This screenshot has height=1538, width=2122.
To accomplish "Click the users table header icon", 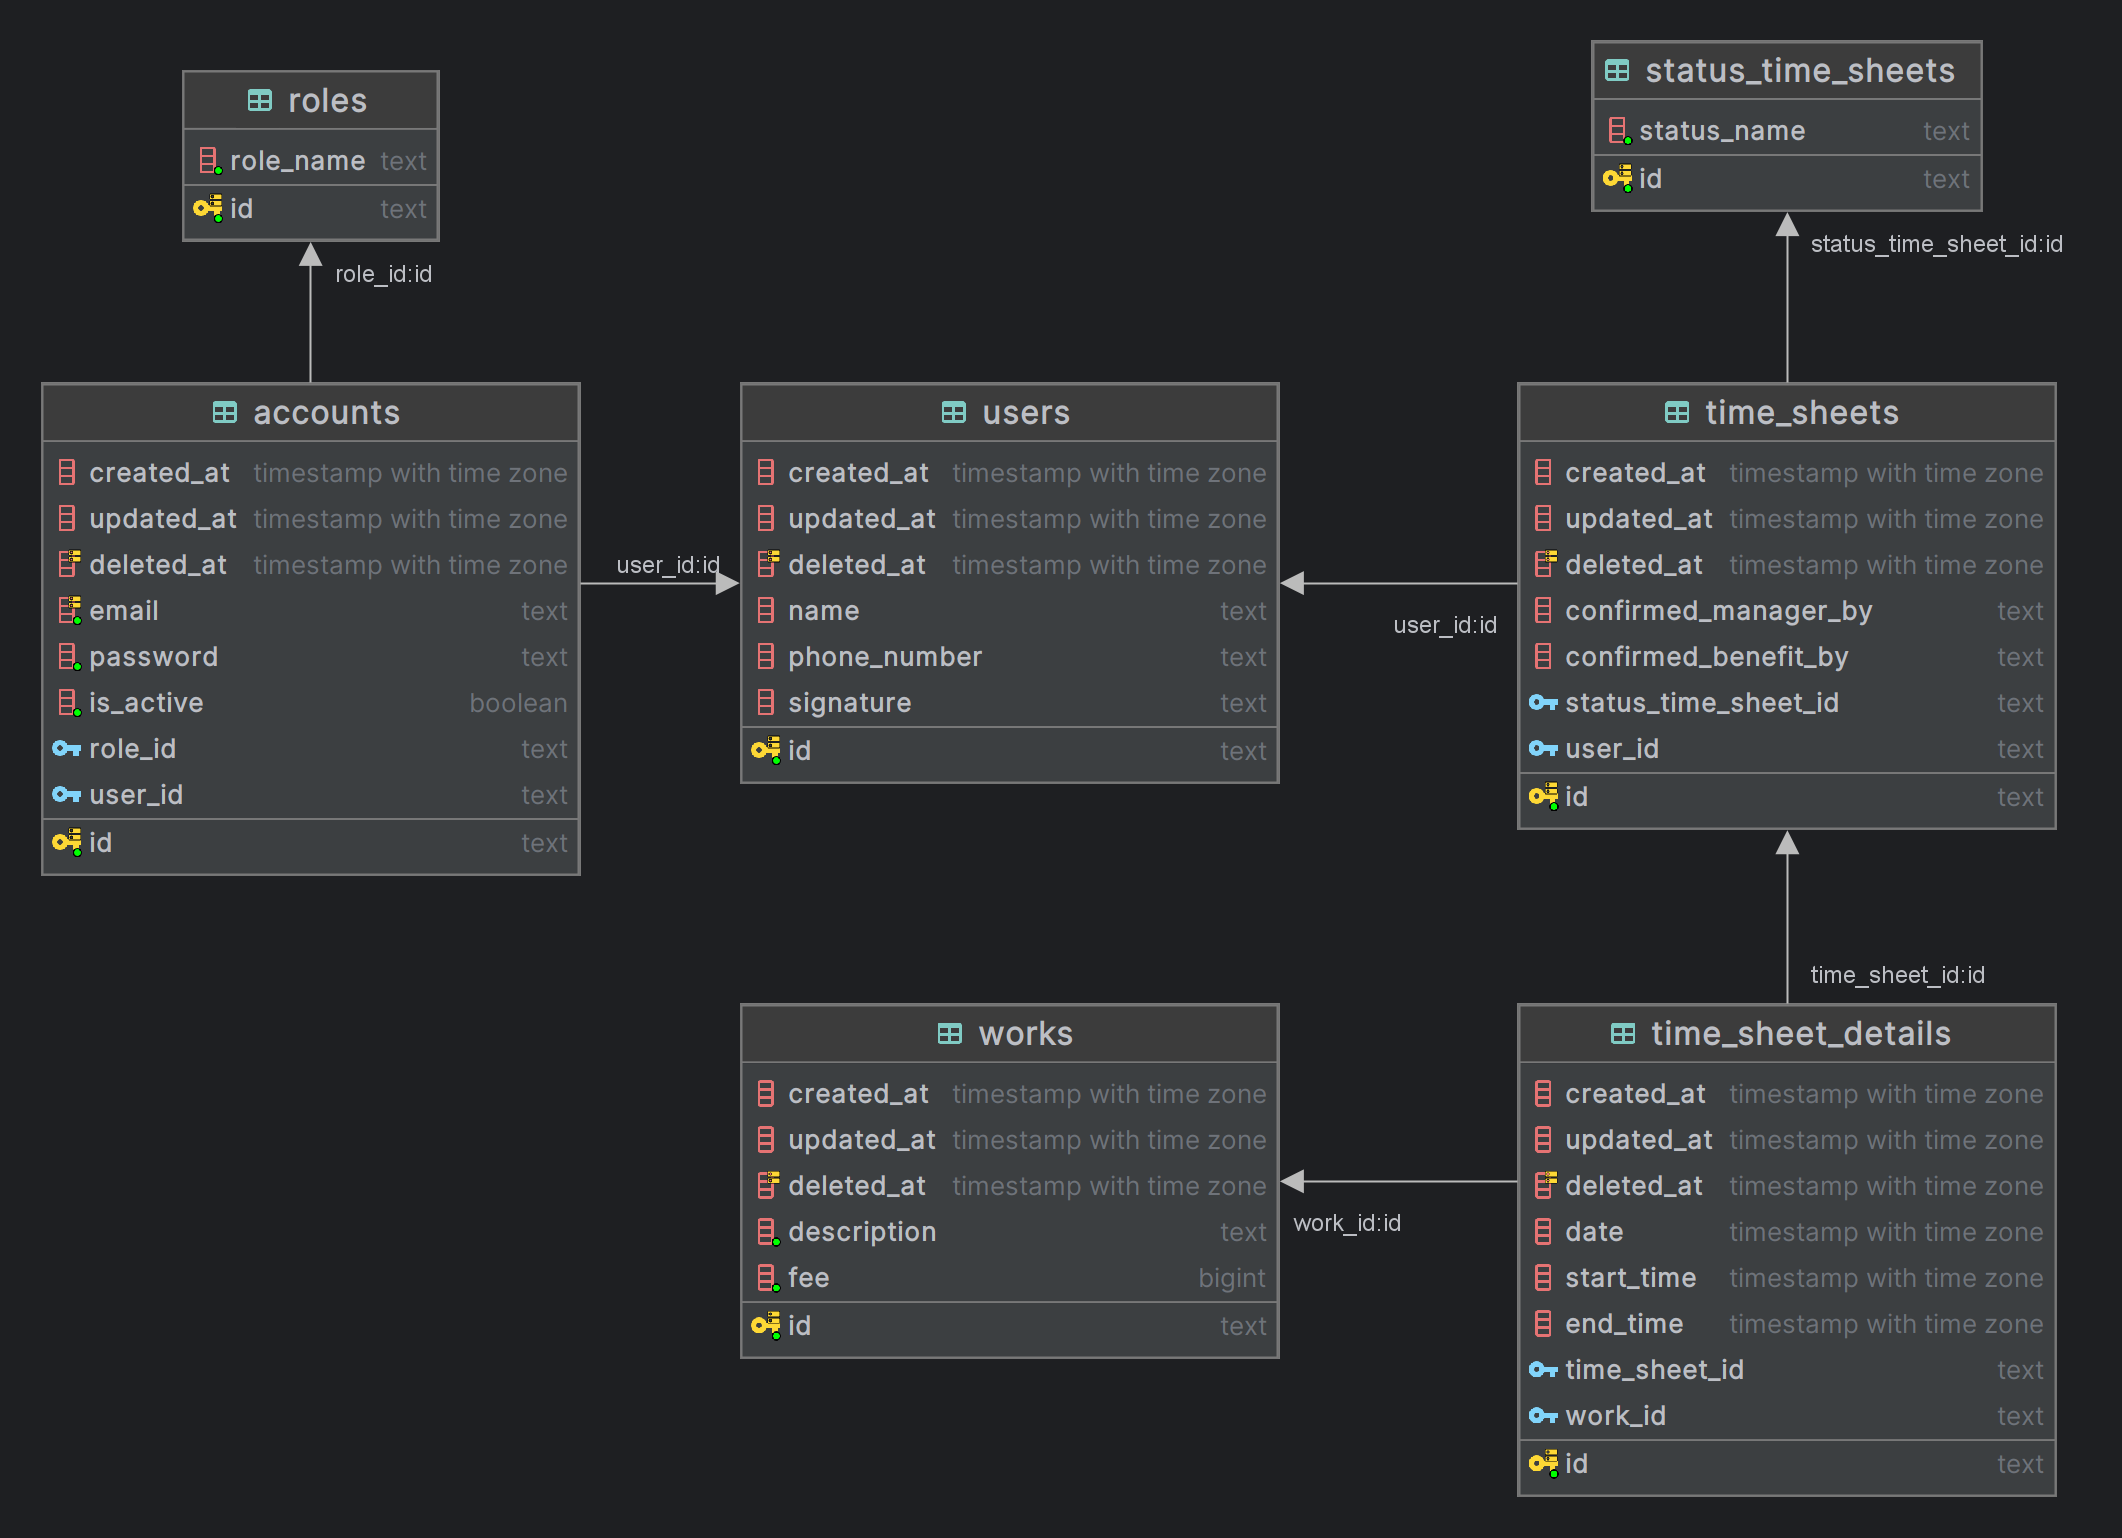I will (954, 413).
